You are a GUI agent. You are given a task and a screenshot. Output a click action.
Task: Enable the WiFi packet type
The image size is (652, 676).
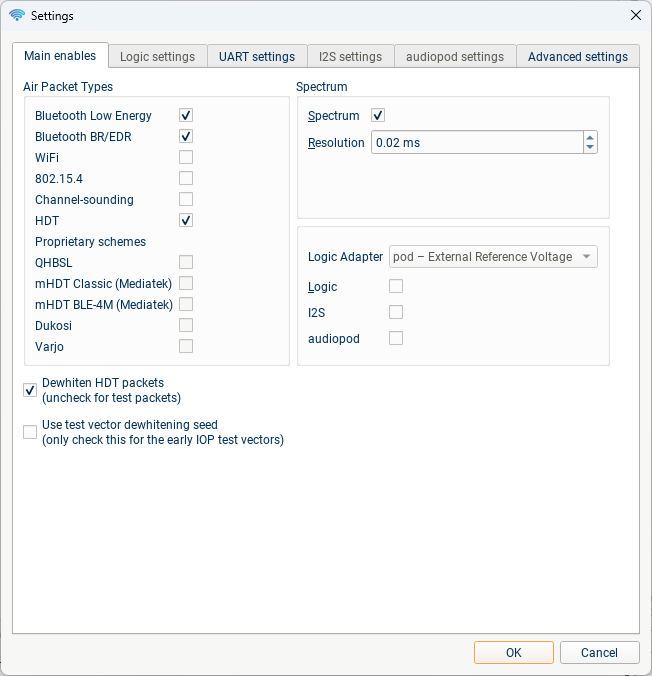pyautogui.click(x=186, y=157)
